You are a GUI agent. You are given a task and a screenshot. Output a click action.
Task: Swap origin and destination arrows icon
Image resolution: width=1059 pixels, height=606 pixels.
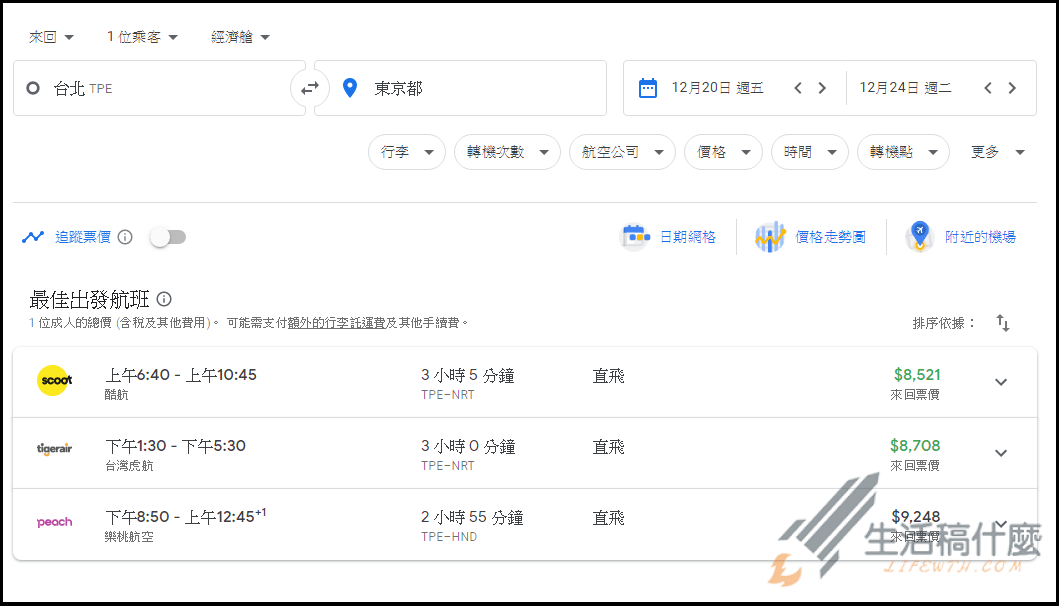[x=310, y=89]
